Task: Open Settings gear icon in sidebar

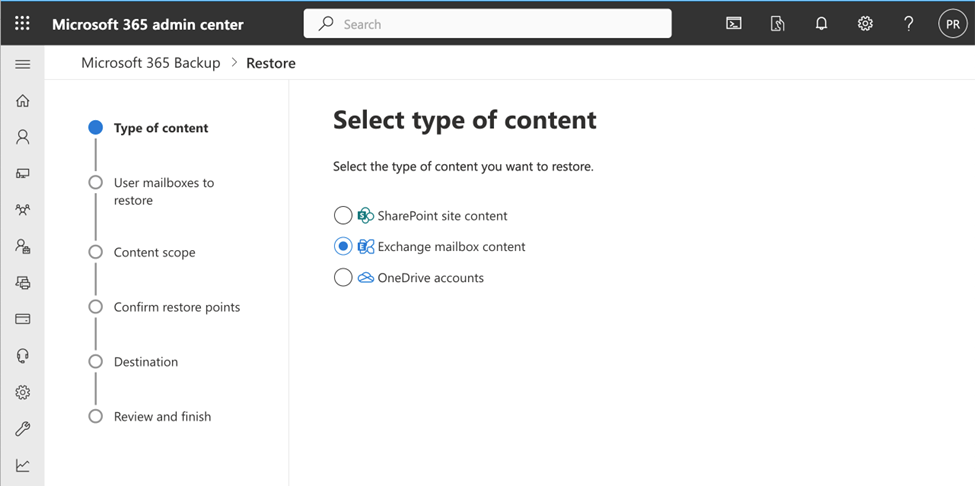Action: pos(22,392)
